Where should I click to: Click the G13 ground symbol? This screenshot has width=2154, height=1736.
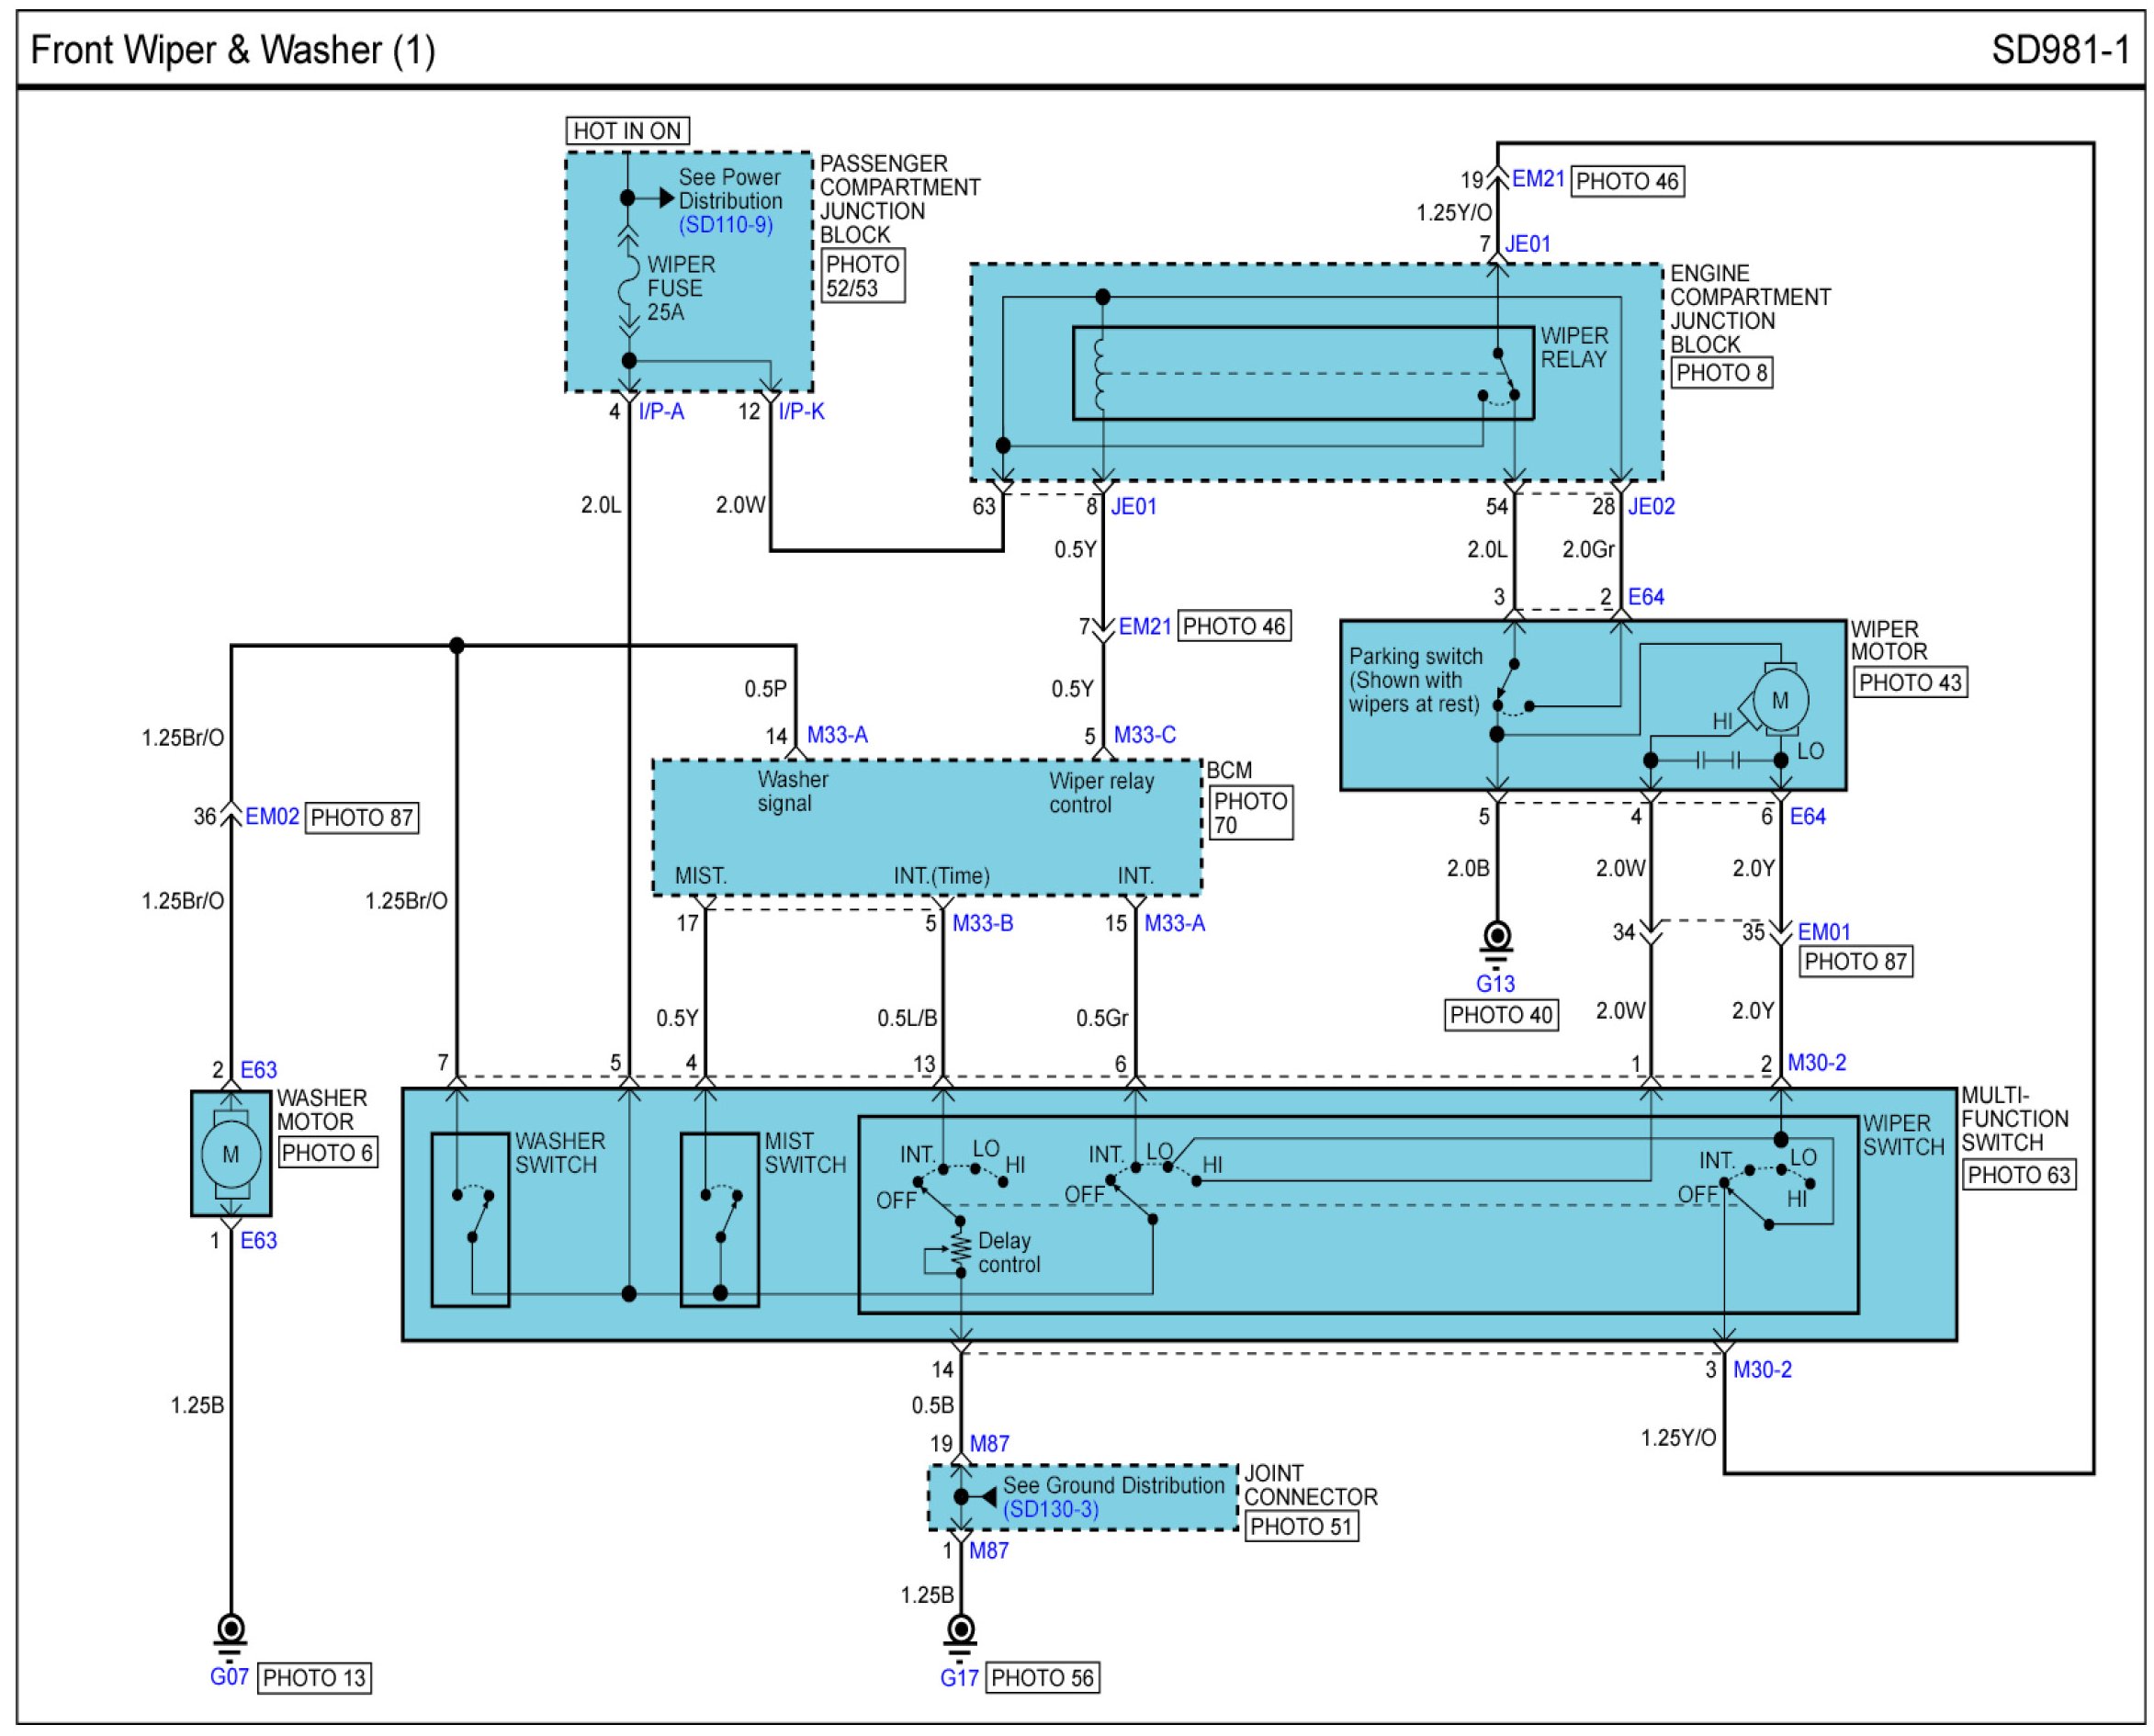(1496, 938)
